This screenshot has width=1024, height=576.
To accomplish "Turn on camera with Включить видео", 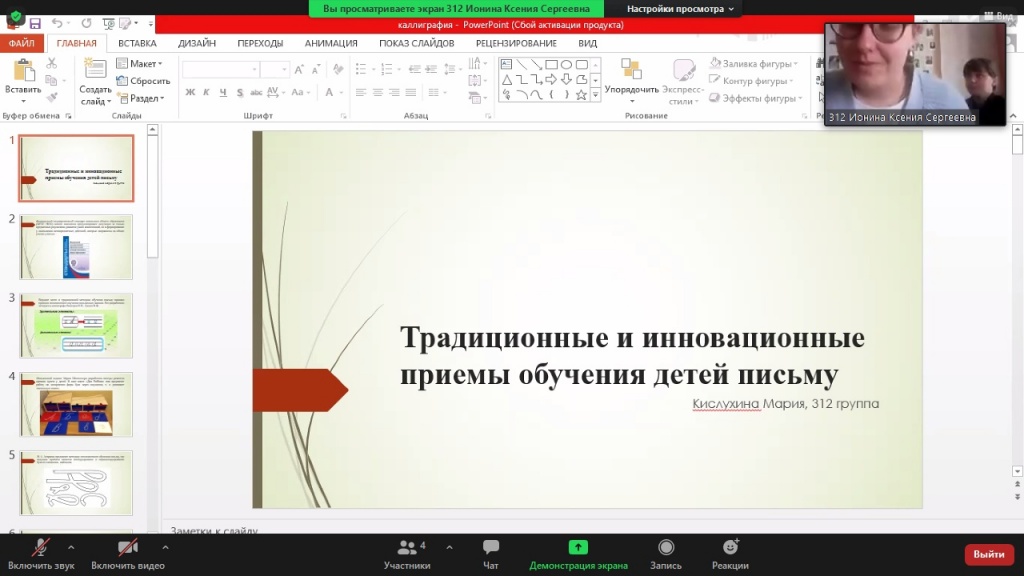I will point(127,548).
